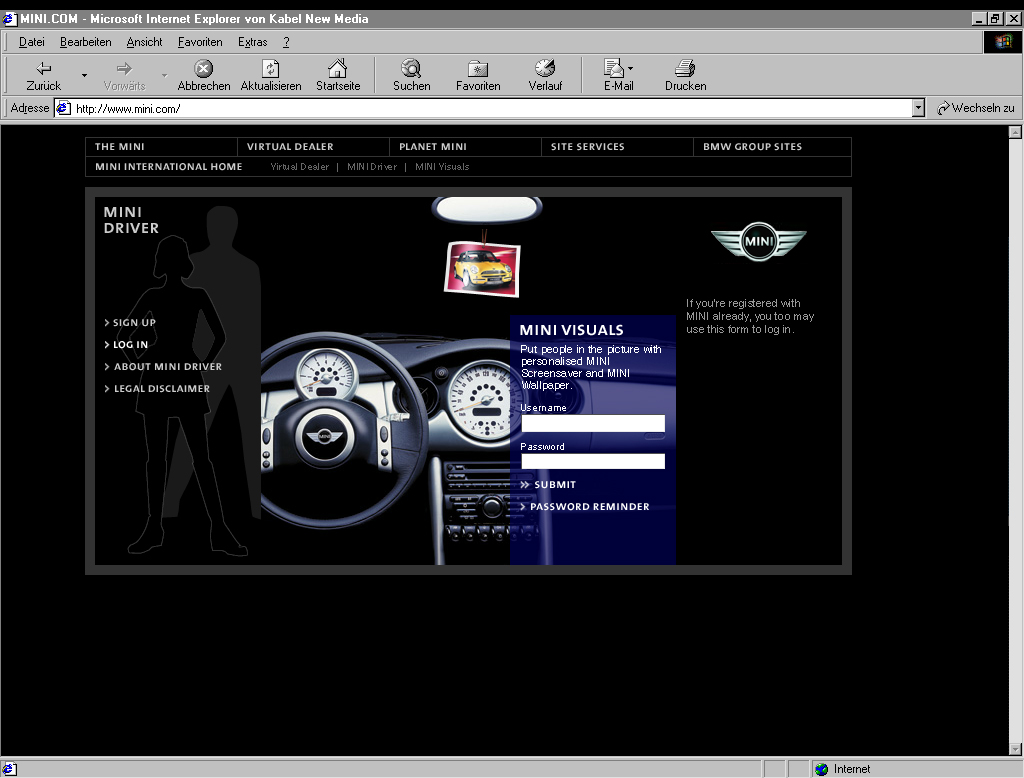Open the Extras menu
This screenshot has width=1024, height=778.
click(252, 42)
